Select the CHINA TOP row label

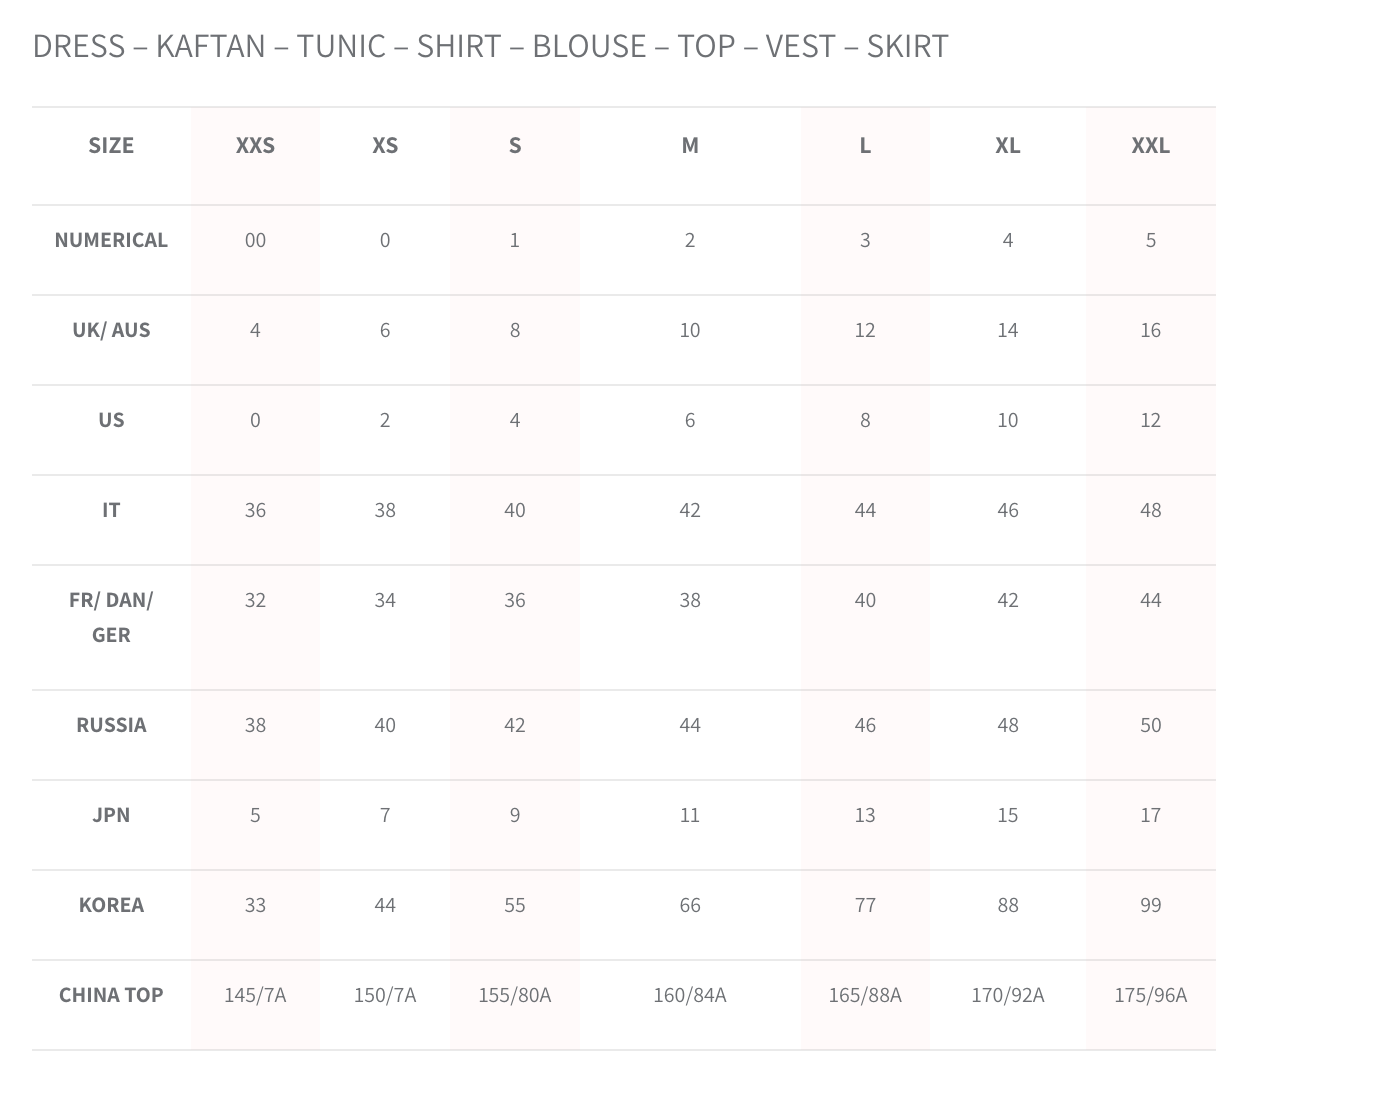coord(111,995)
